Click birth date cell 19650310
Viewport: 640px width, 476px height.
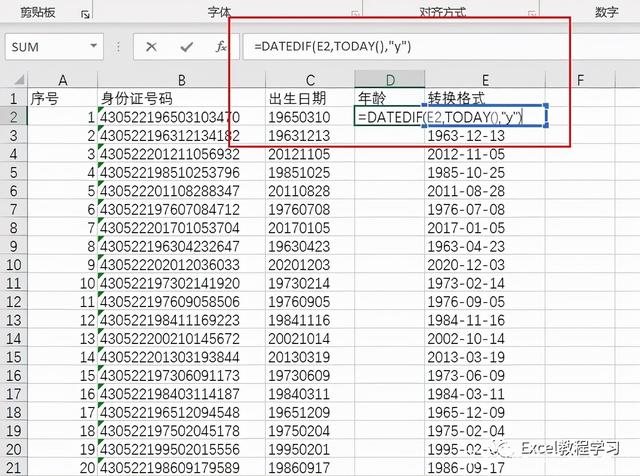[310, 117]
